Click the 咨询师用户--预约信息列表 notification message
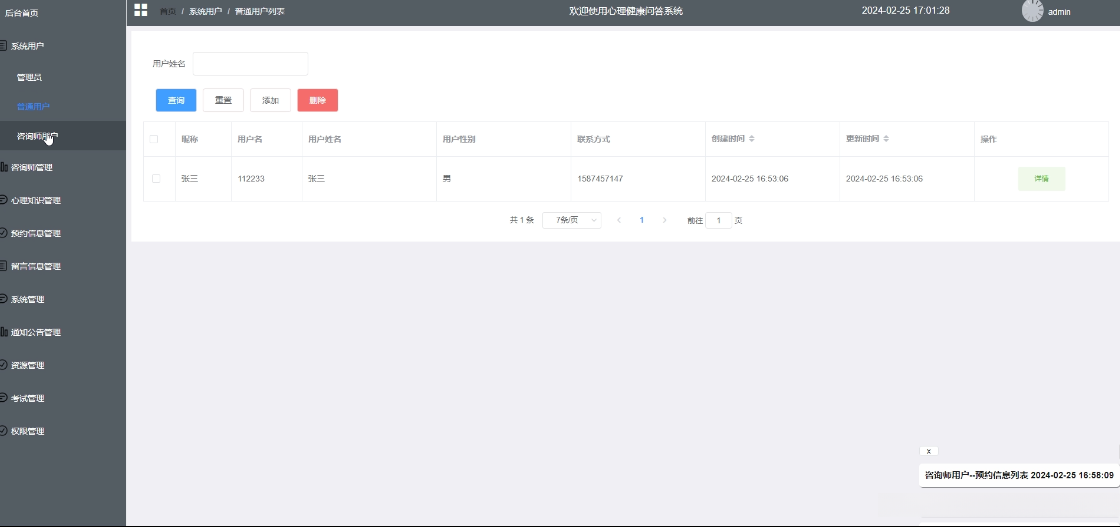Viewport: 1120px width, 527px height. (x=1019, y=476)
